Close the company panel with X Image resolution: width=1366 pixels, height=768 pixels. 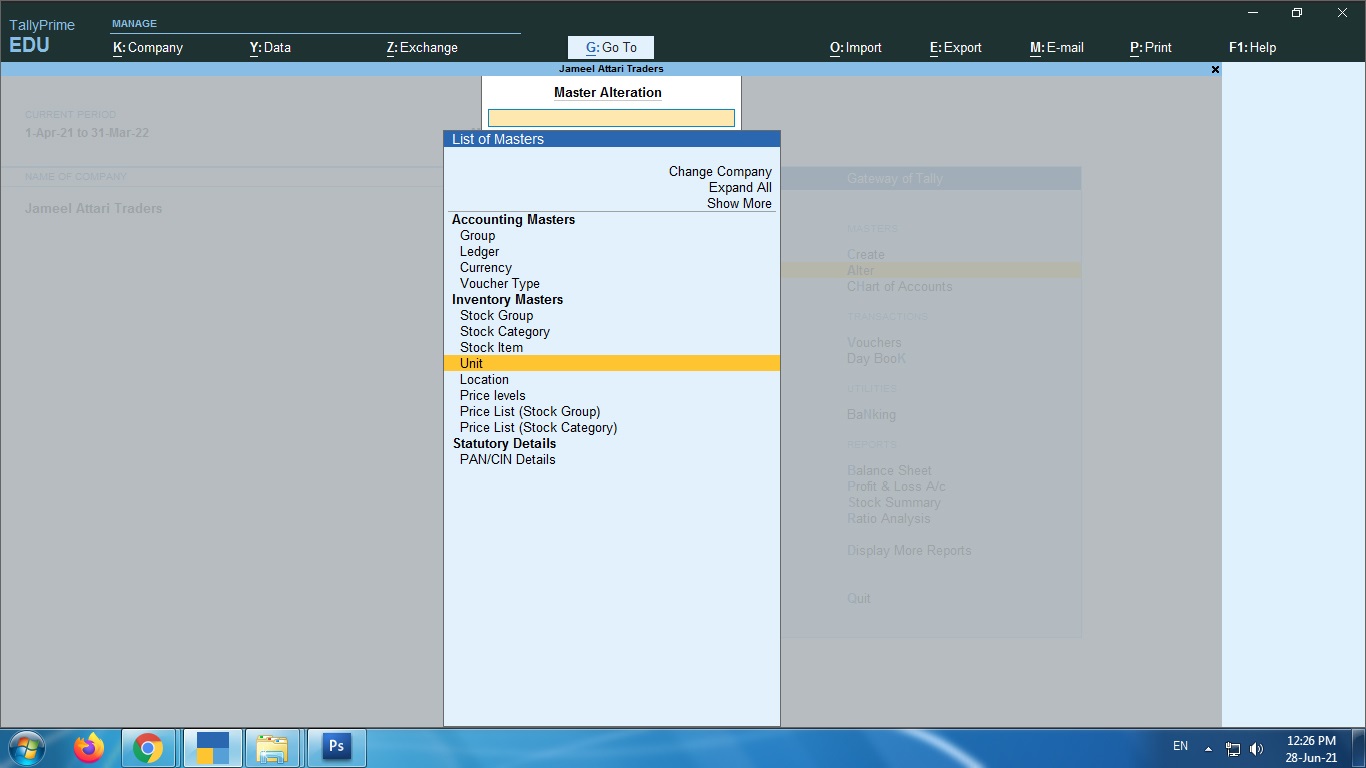click(x=1215, y=69)
